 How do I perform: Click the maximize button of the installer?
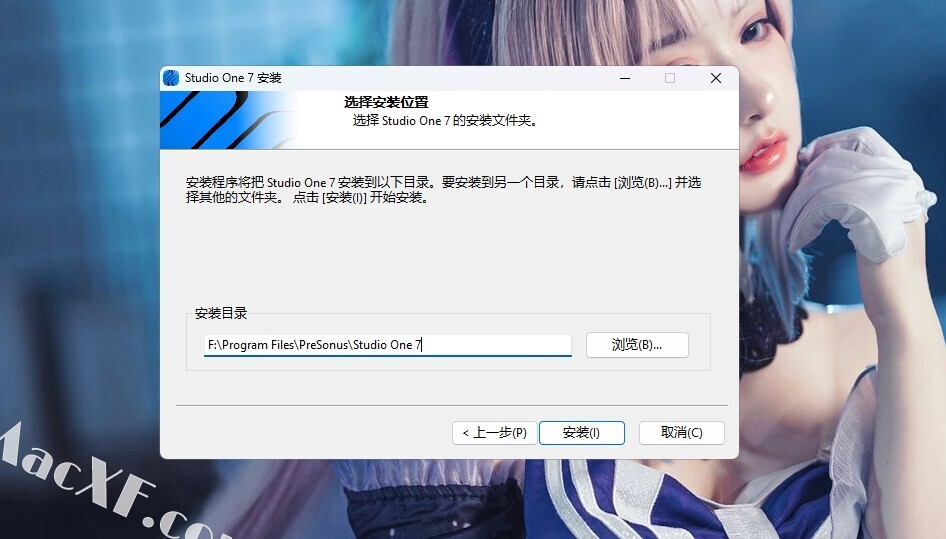tap(670, 78)
